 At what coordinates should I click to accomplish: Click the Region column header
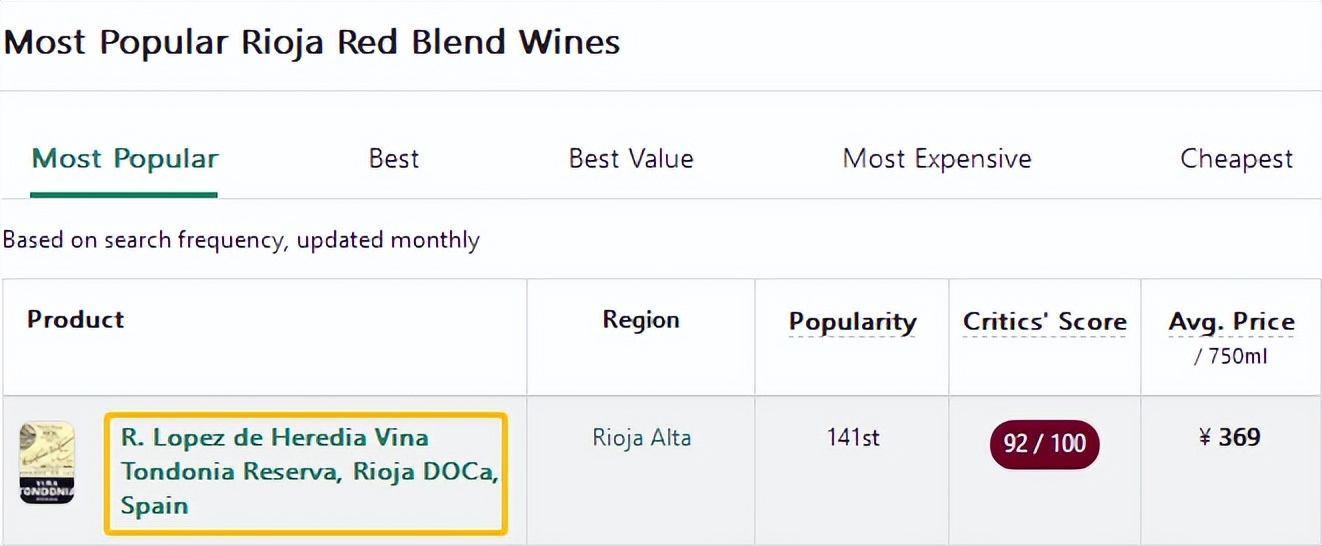tap(641, 320)
